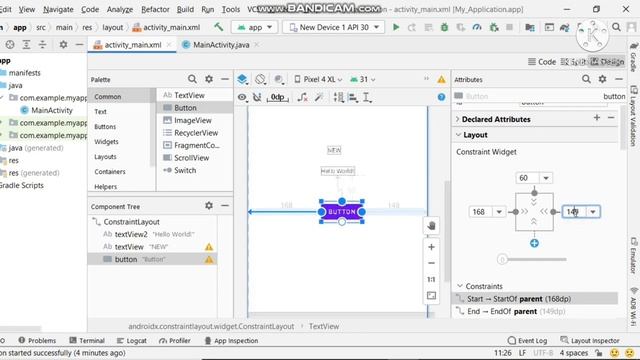
Task: Run the app with the green play icon
Action: point(396,27)
